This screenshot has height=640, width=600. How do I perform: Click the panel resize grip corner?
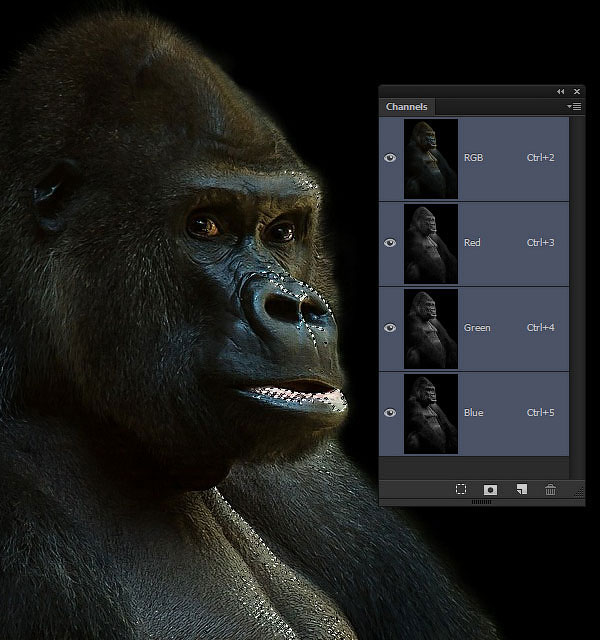pos(579,491)
